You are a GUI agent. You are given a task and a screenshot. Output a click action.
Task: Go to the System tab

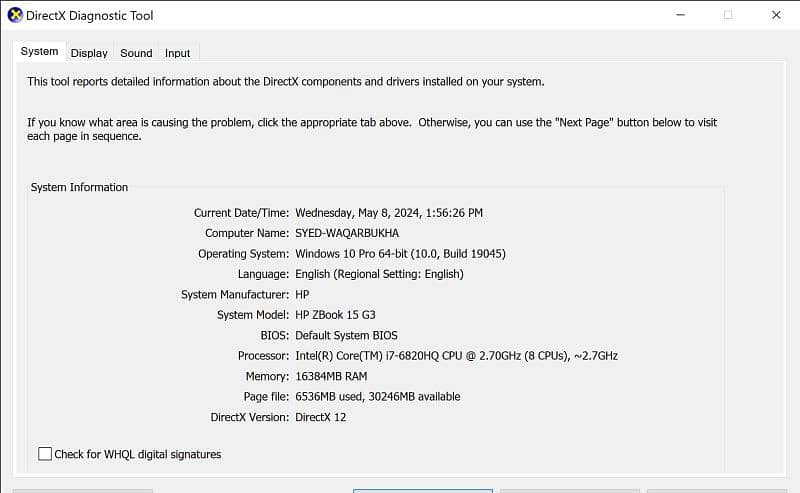40,51
